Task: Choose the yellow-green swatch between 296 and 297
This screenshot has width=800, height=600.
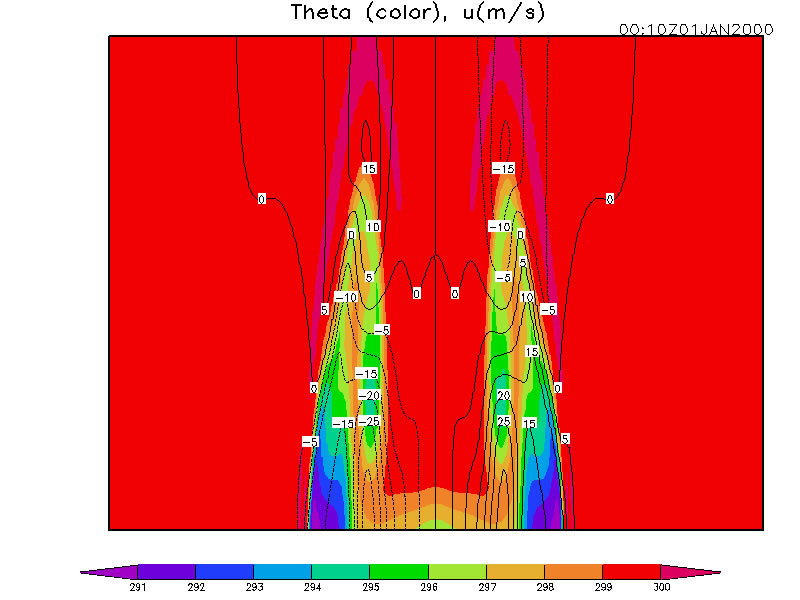Action: click(x=457, y=571)
